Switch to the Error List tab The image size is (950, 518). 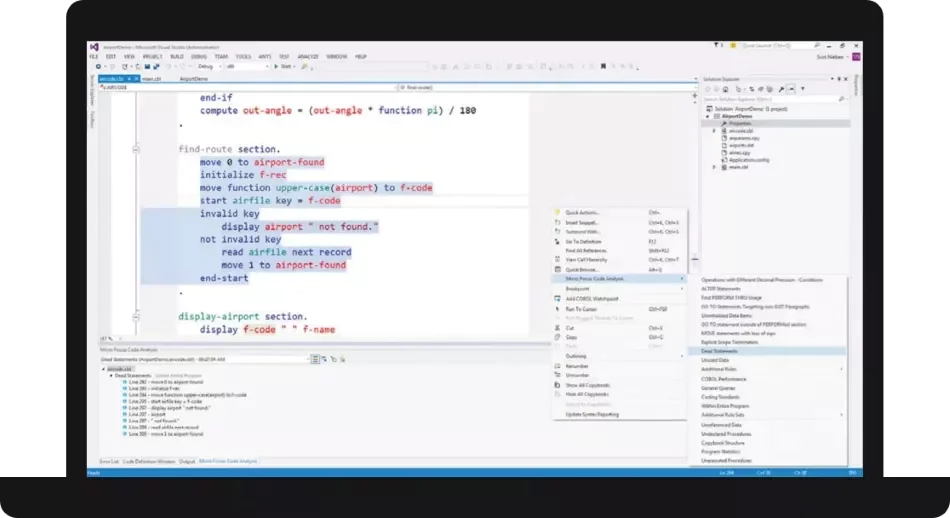[109, 461]
